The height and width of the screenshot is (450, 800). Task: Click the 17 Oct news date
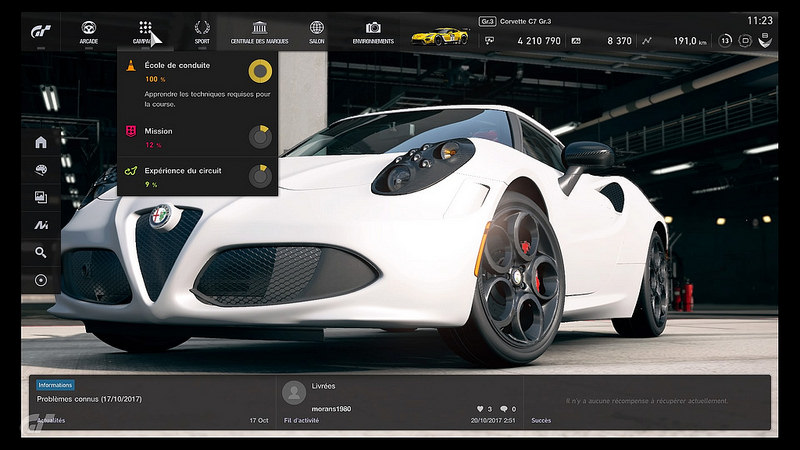click(x=259, y=420)
